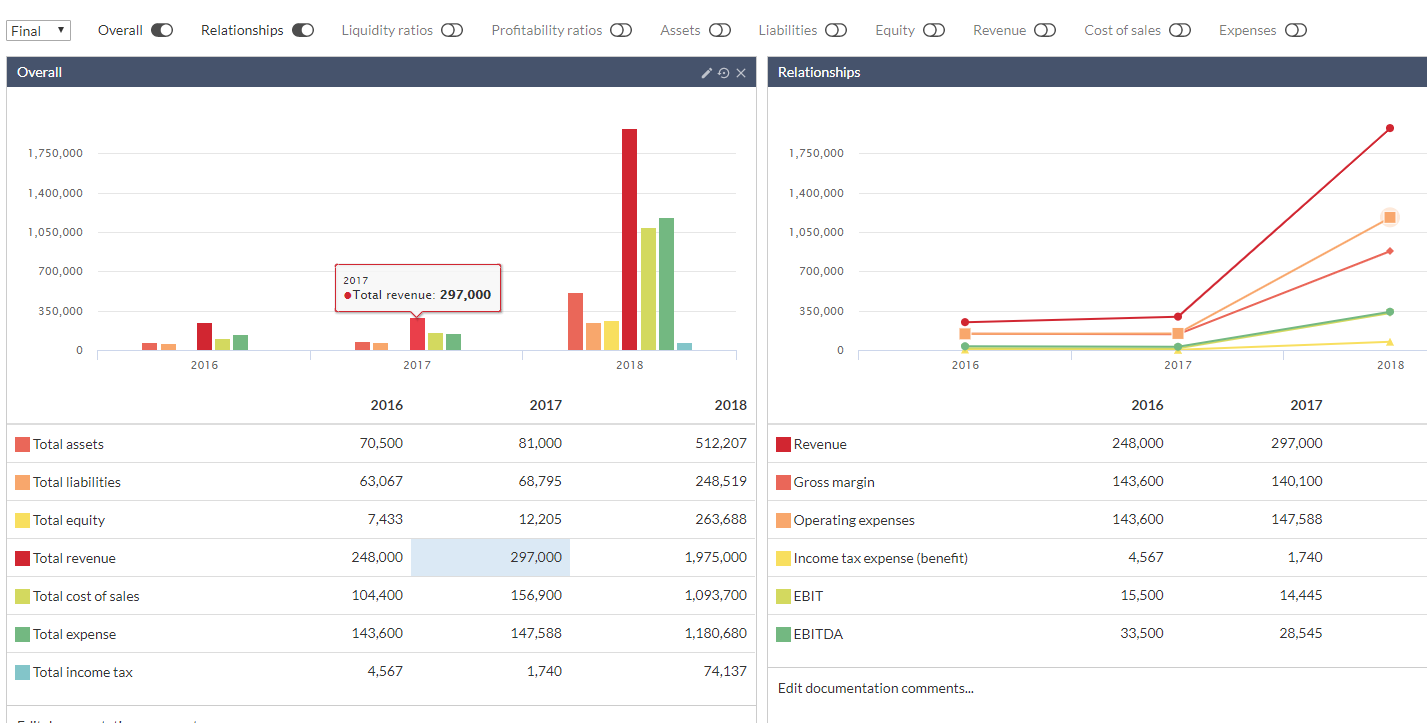Screen dimensions: 1427x723
Task: Toggle the Overall switch off
Action: click(162, 30)
